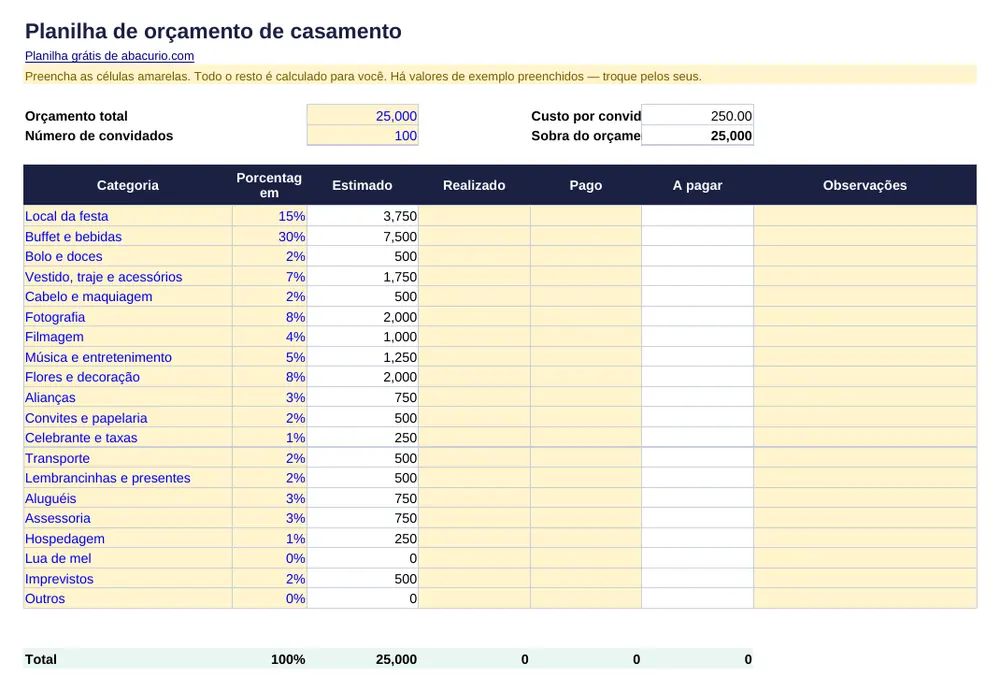Image resolution: width=1000 pixels, height=691 pixels.
Task: Click the Realizado column header
Action: 474,185
